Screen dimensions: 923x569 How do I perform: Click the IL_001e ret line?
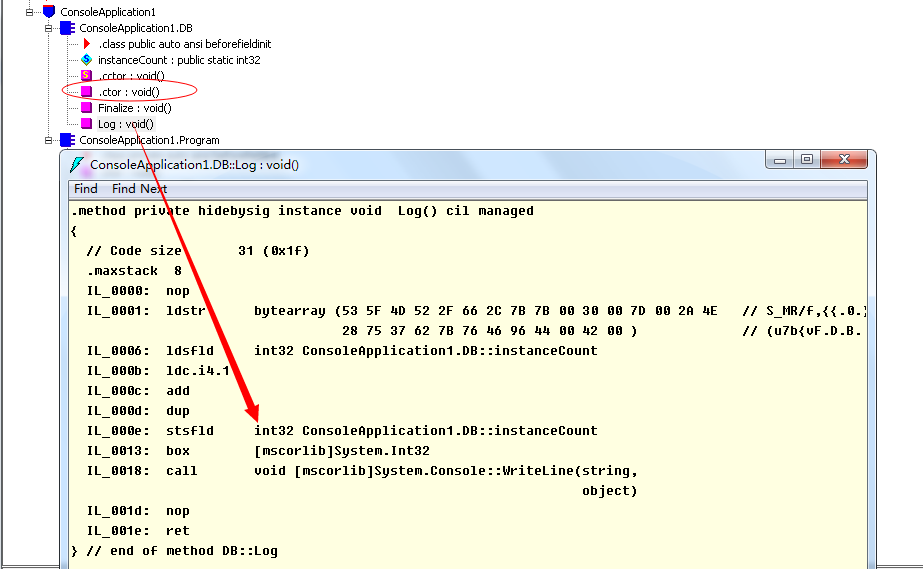point(138,531)
